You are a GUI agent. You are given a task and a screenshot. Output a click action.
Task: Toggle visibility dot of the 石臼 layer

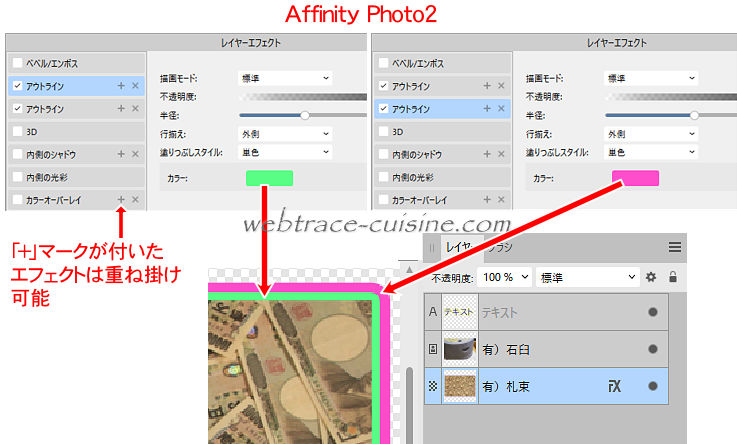point(653,349)
